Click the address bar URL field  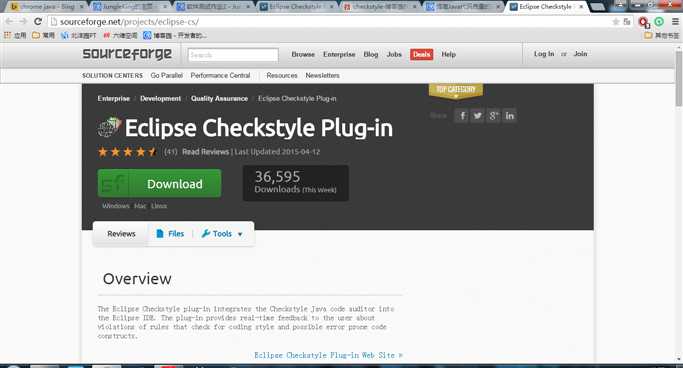[331, 21]
